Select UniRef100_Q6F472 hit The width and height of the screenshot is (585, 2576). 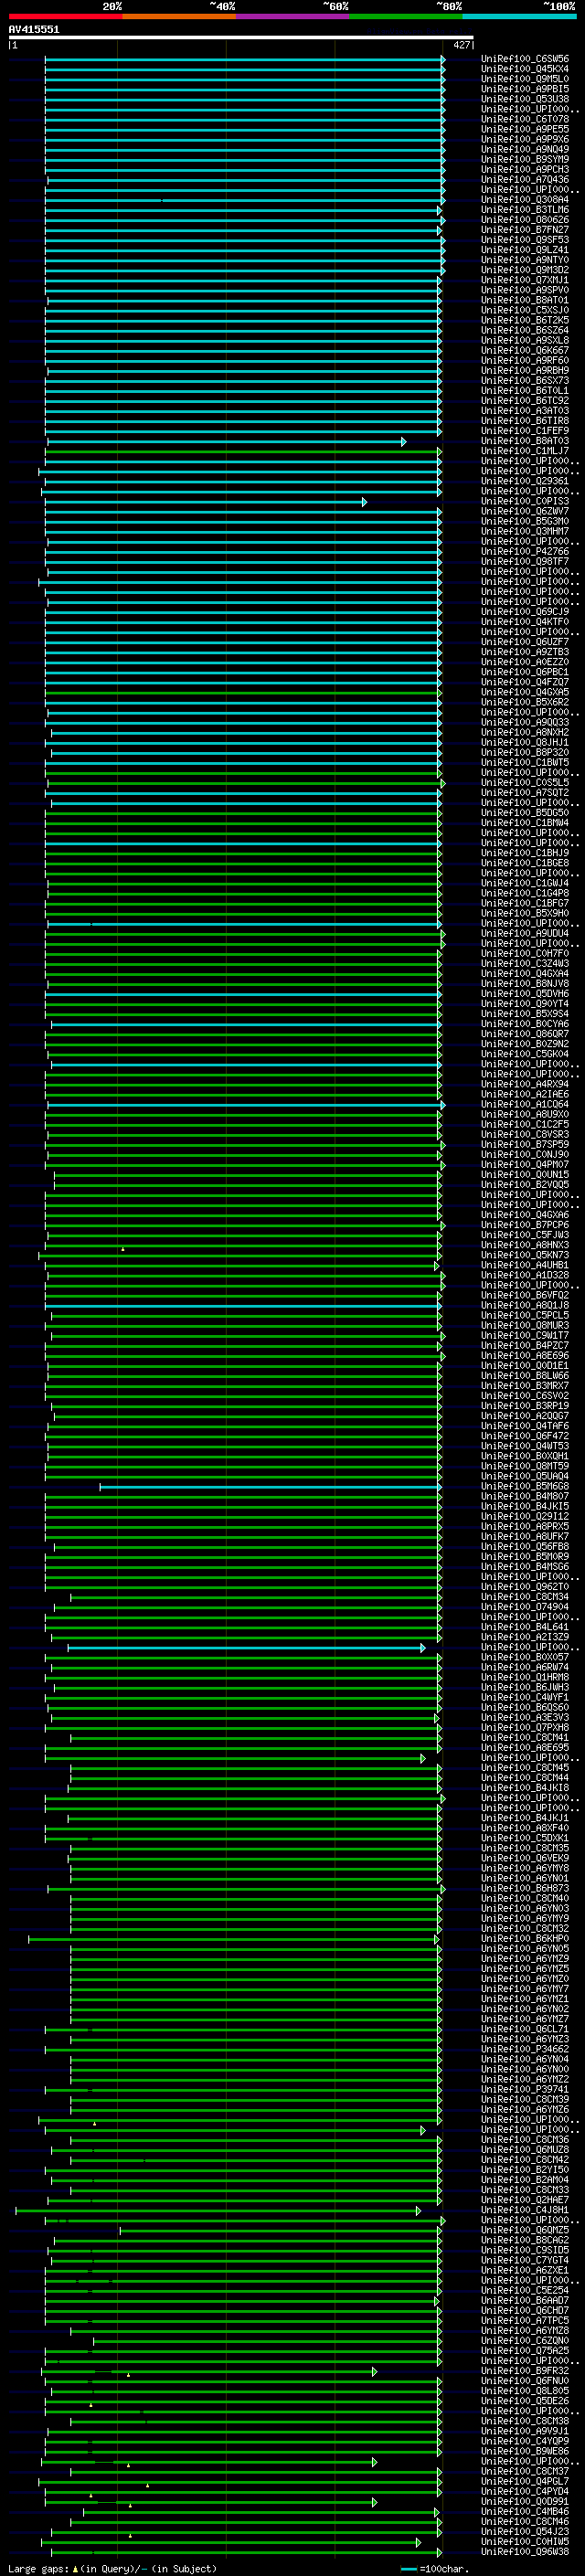click(525, 1436)
